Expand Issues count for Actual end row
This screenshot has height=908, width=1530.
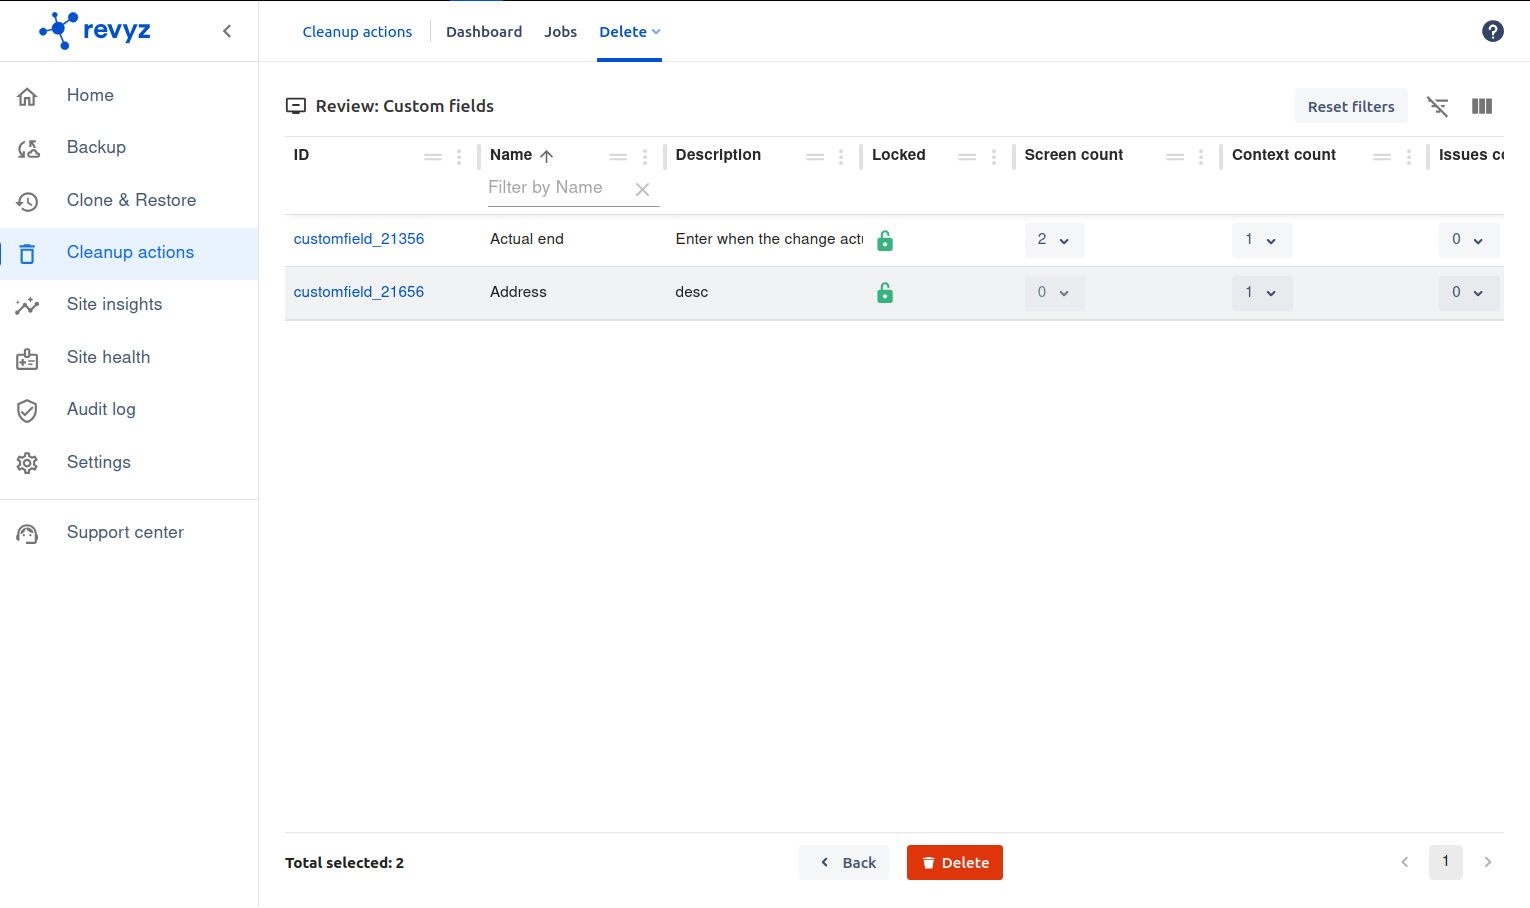point(1469,240)
